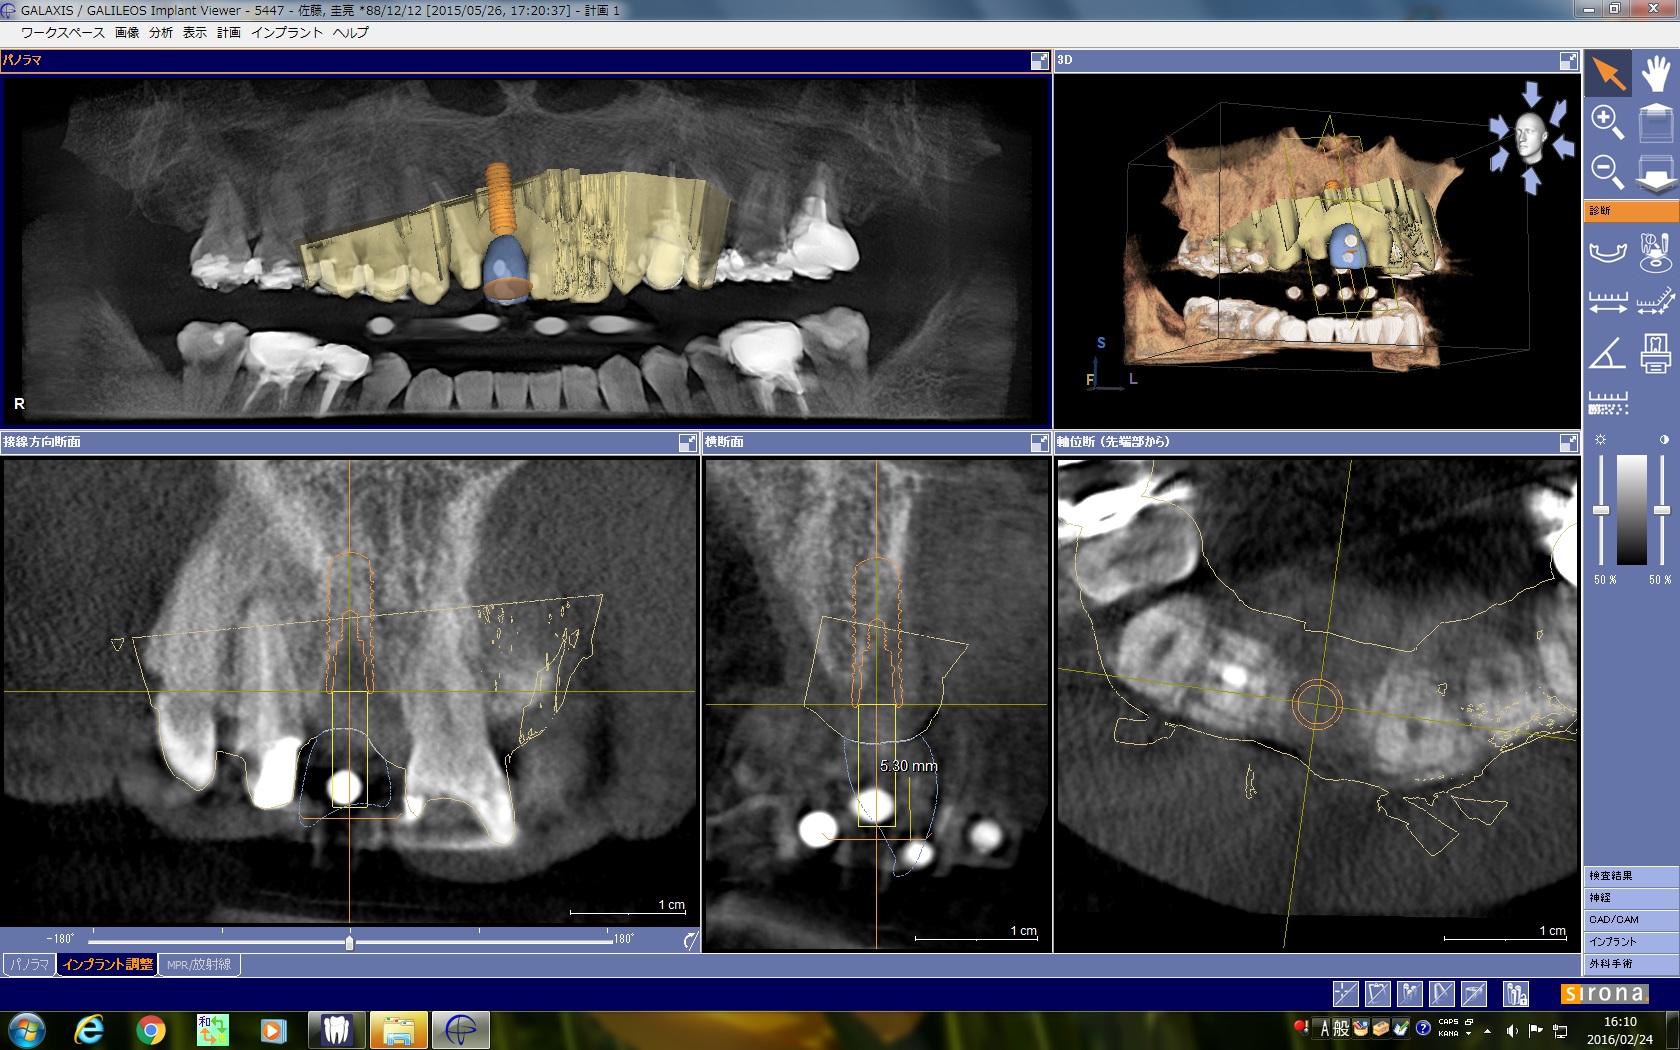This screenshot has width=1680, height=1050.
Task: Expand the インプラント section in right panel
Action: point(1631,942)
